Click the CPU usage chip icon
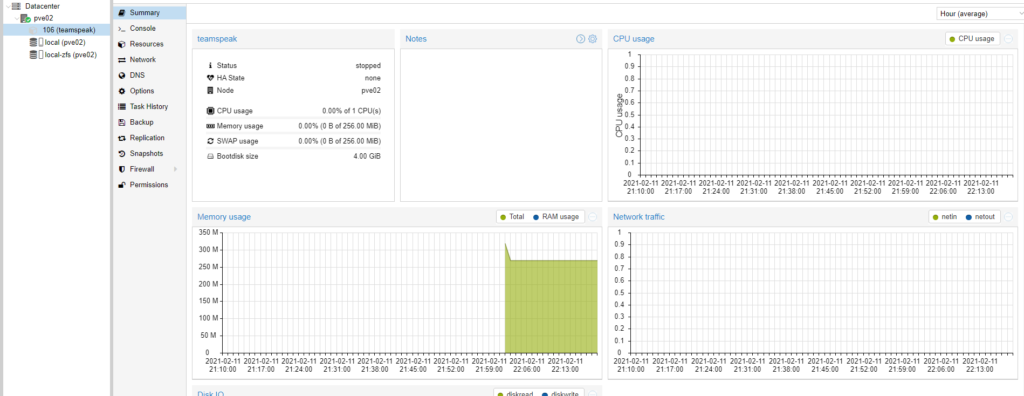This screenshot has width=1024, height=396. point(210,111)
